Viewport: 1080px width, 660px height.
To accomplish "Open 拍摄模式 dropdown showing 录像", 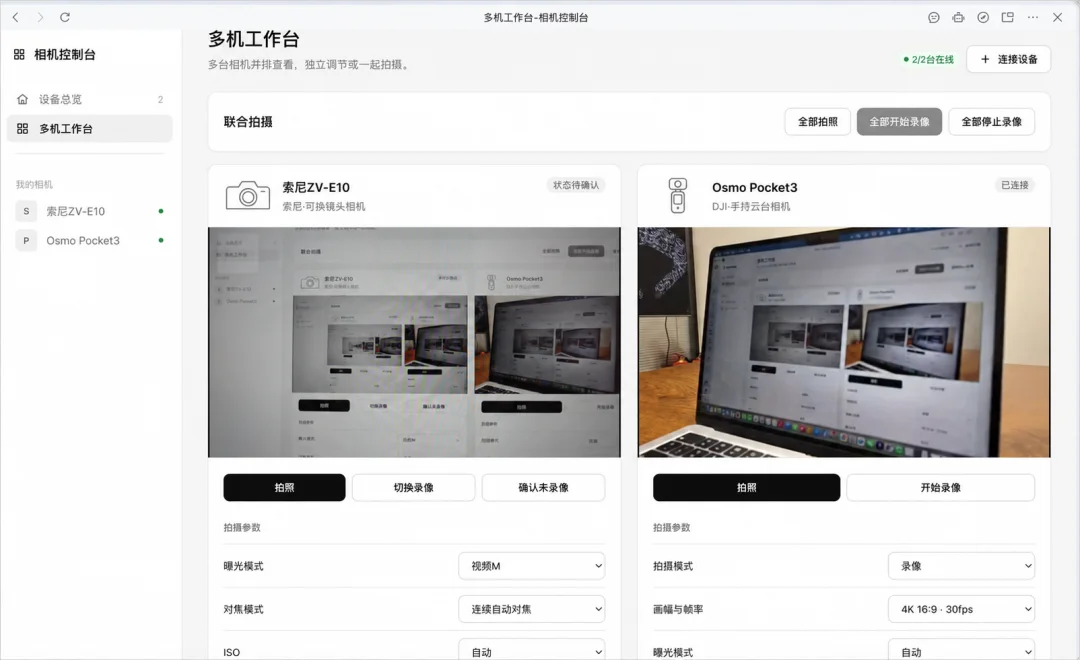I will [x=962, y=566].
